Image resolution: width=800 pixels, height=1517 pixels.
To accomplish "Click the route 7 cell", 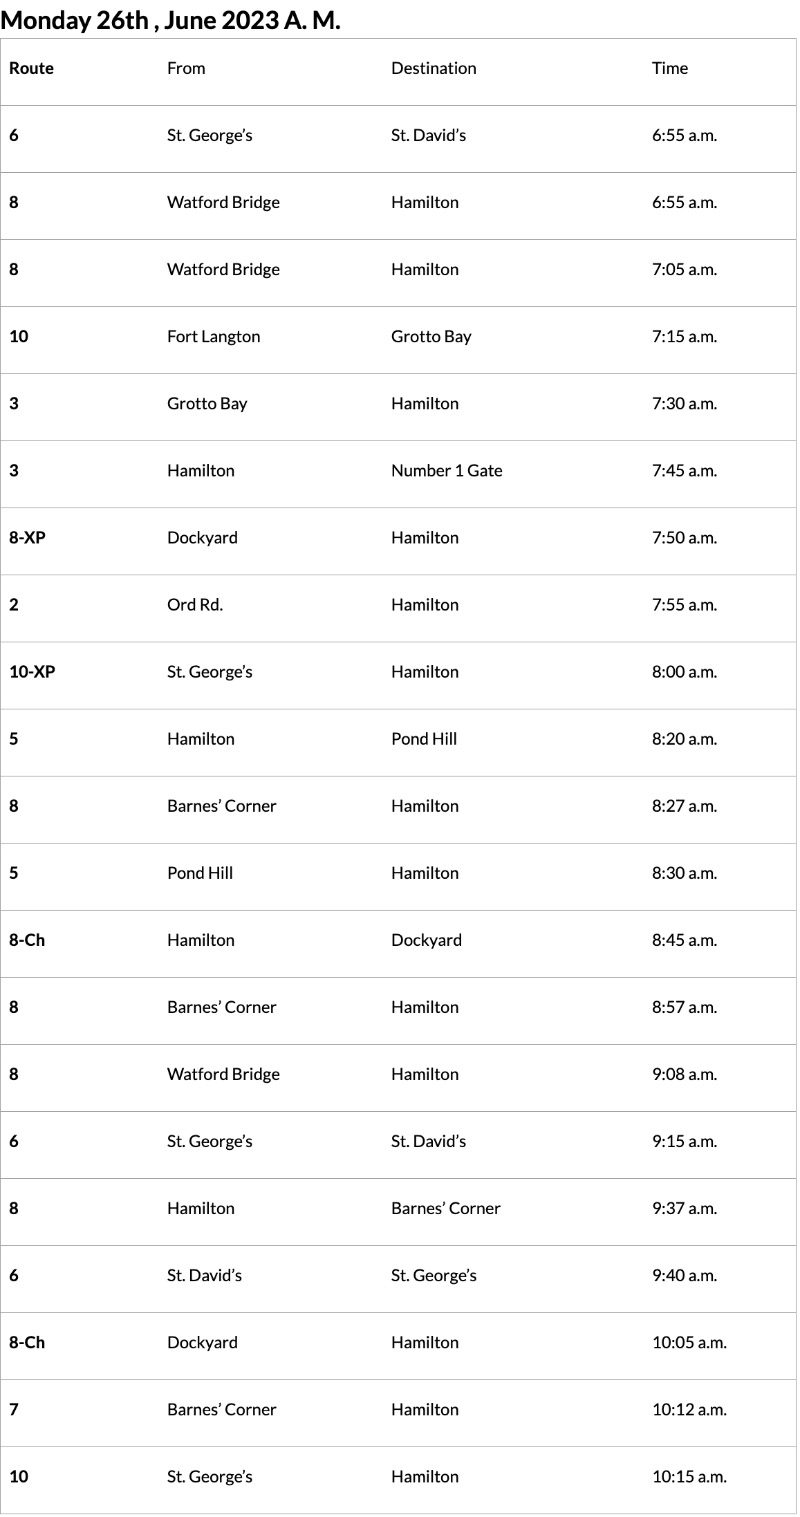I will 14,1408.
